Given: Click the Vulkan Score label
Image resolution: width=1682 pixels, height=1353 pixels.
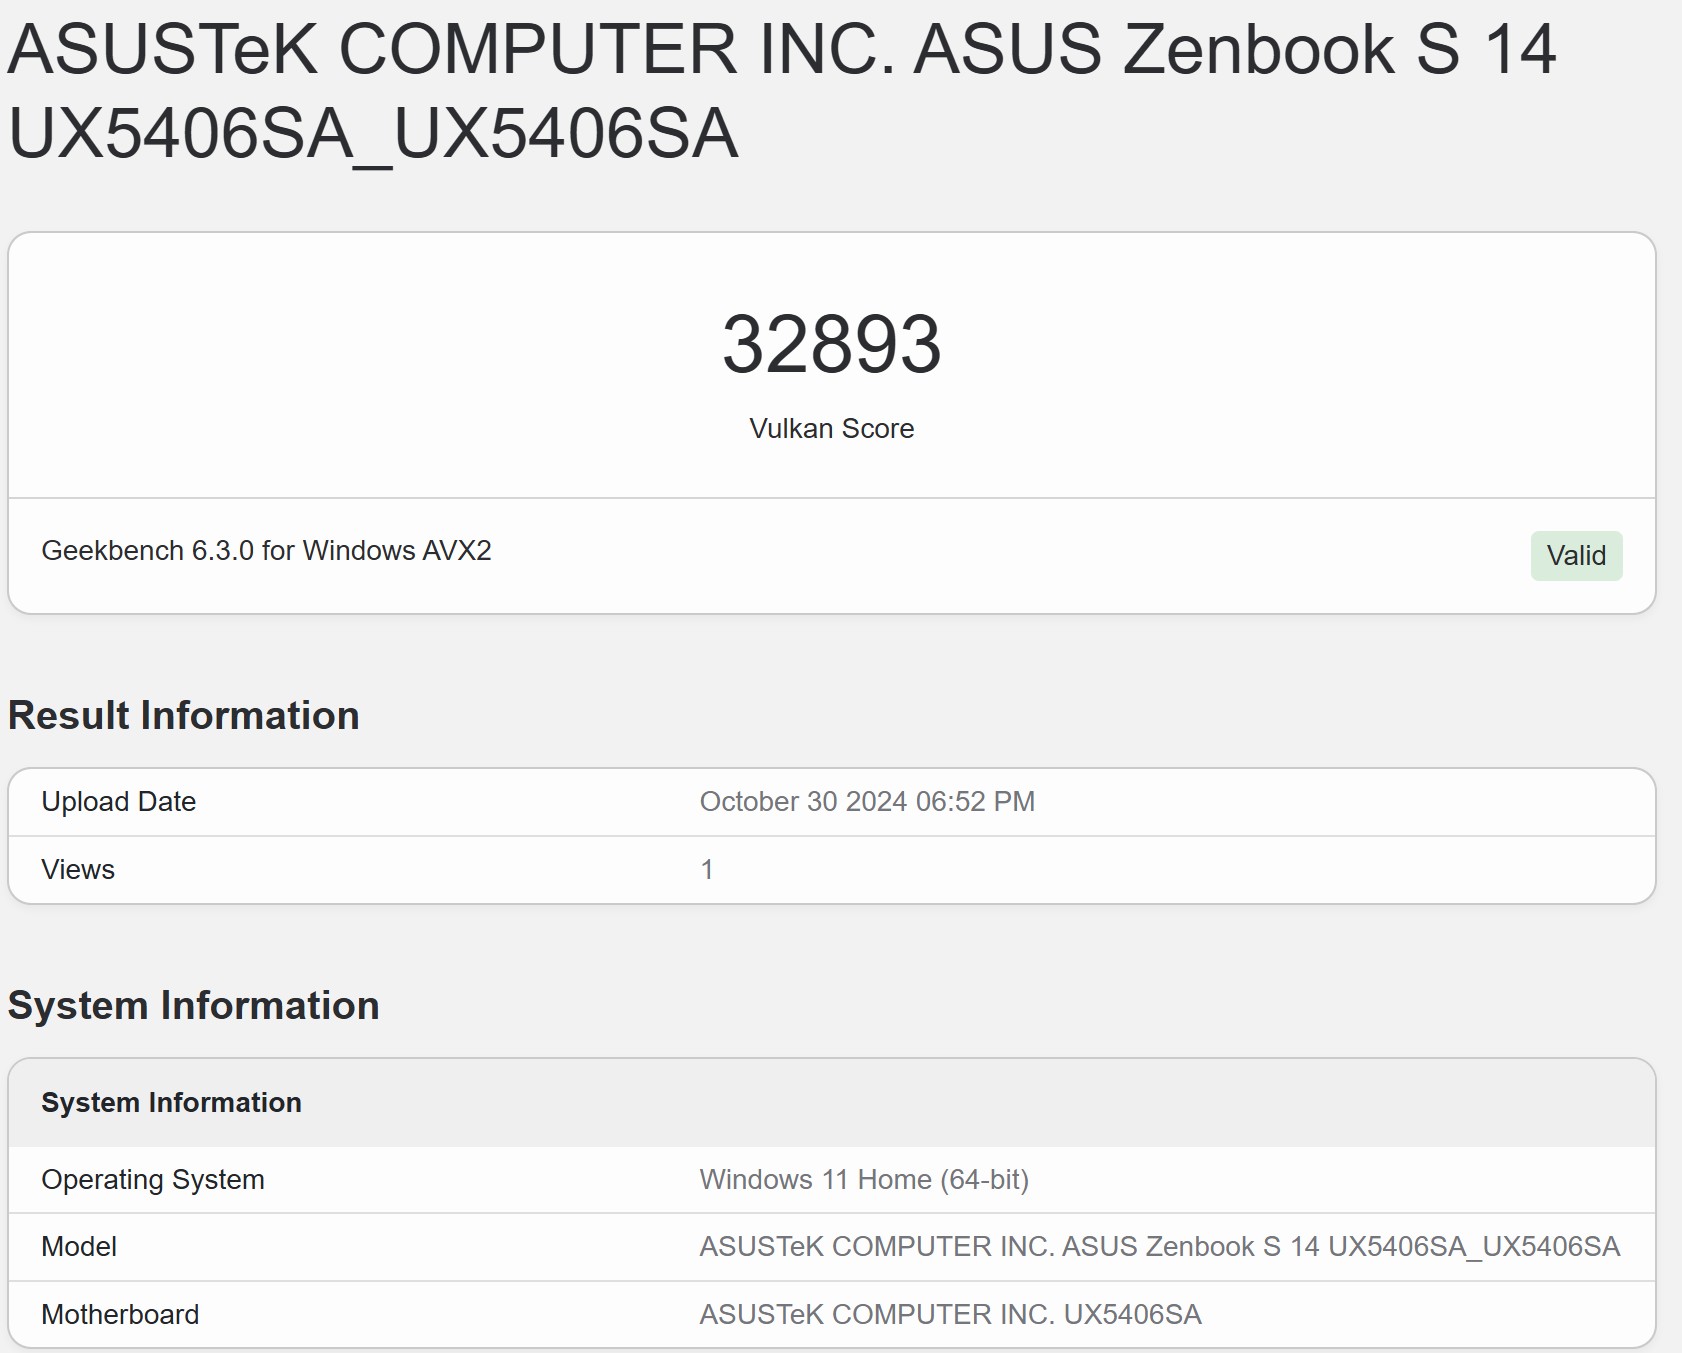Looking at the screenshot, I should point(831,429).
